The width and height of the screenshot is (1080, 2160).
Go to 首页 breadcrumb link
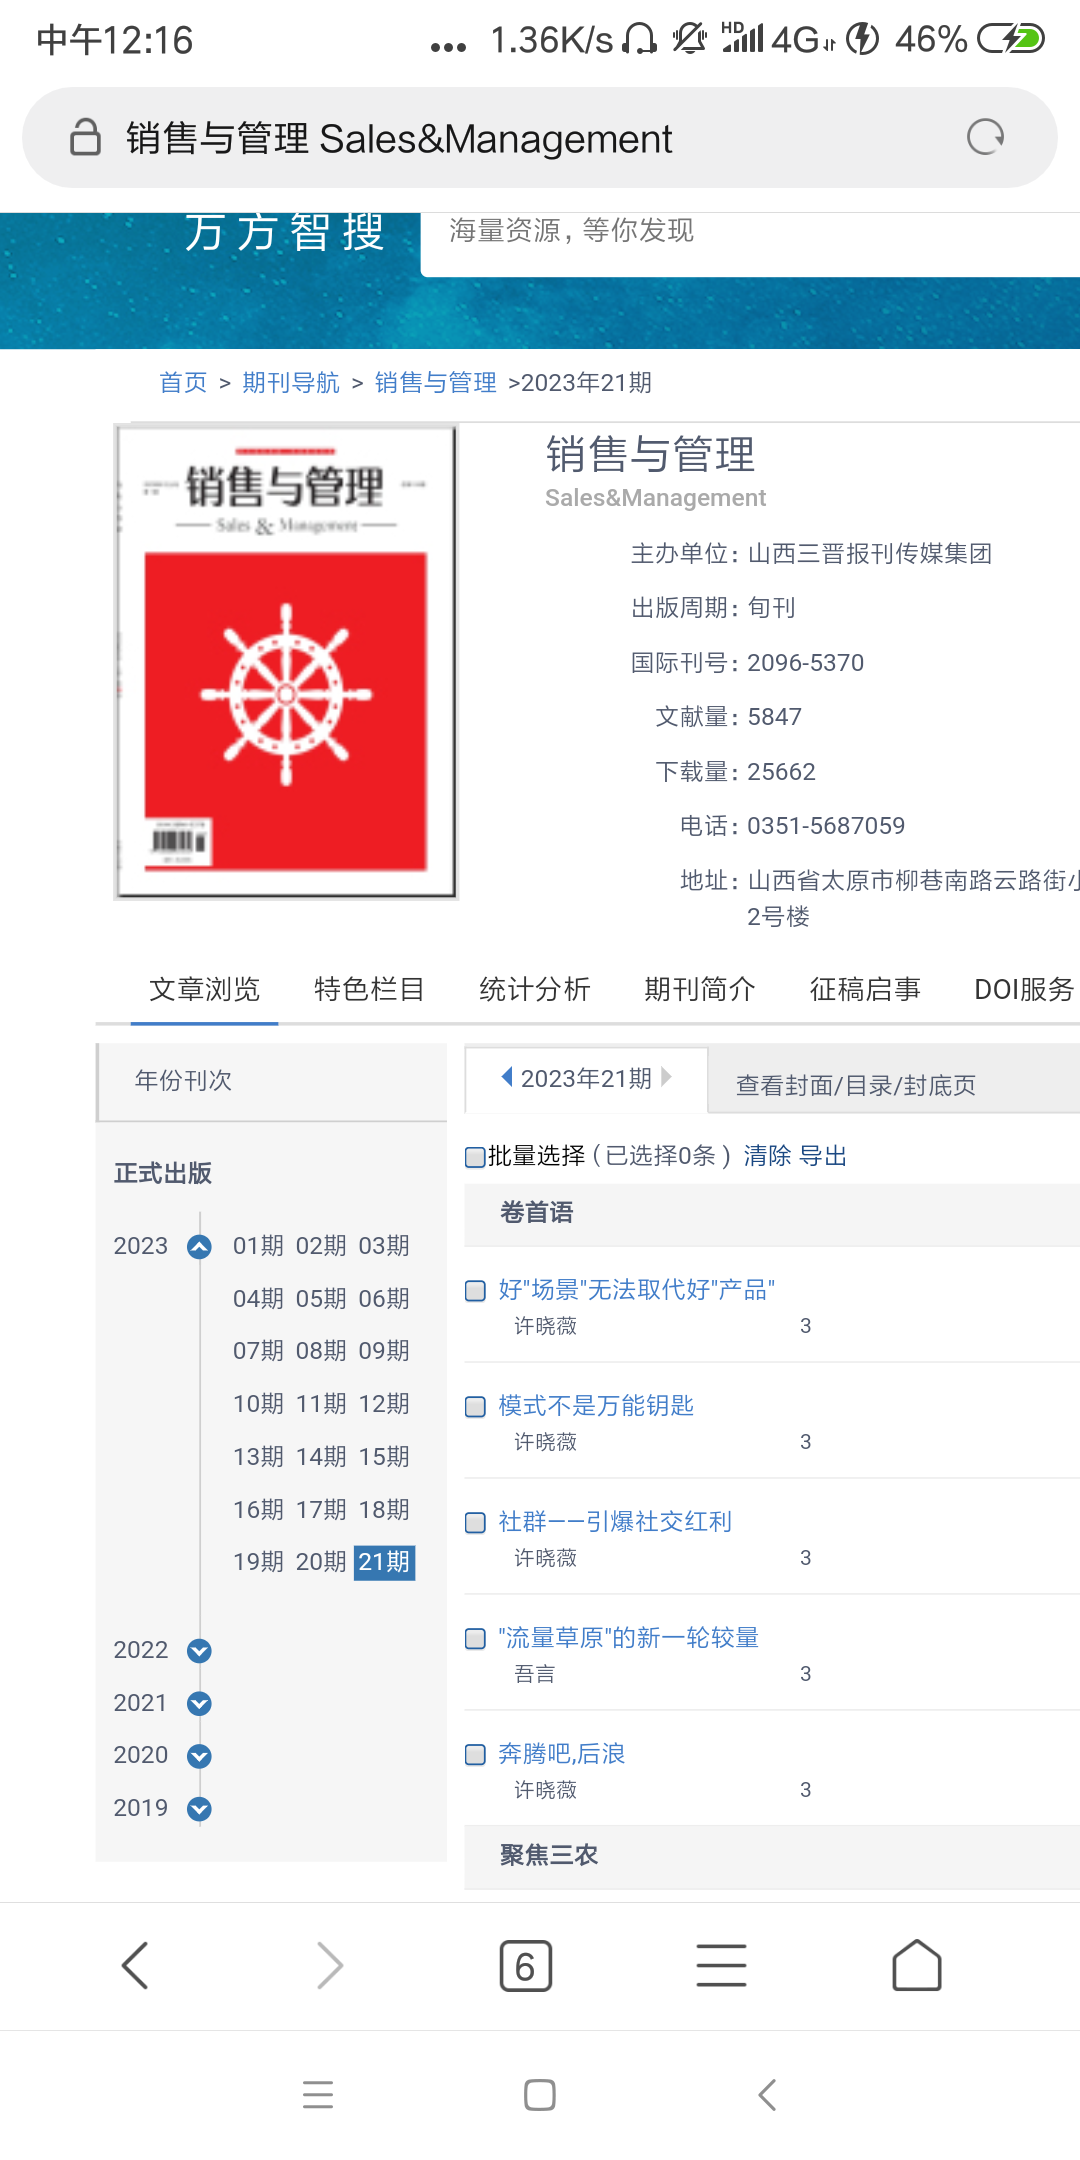[183, 382]
